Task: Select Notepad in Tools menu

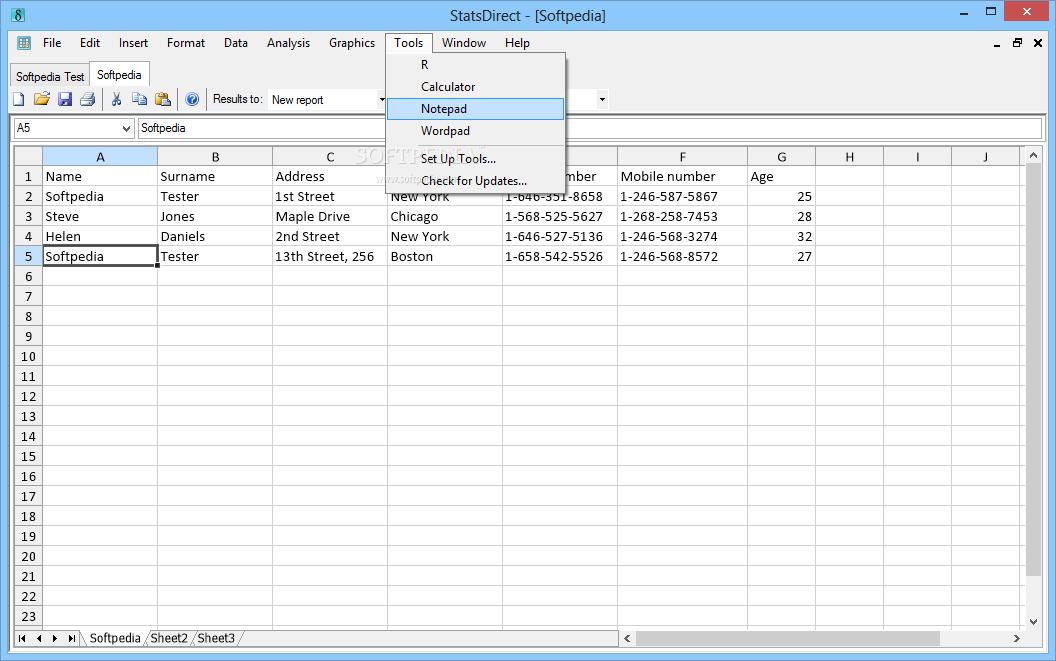Action: tap(475, 109)
